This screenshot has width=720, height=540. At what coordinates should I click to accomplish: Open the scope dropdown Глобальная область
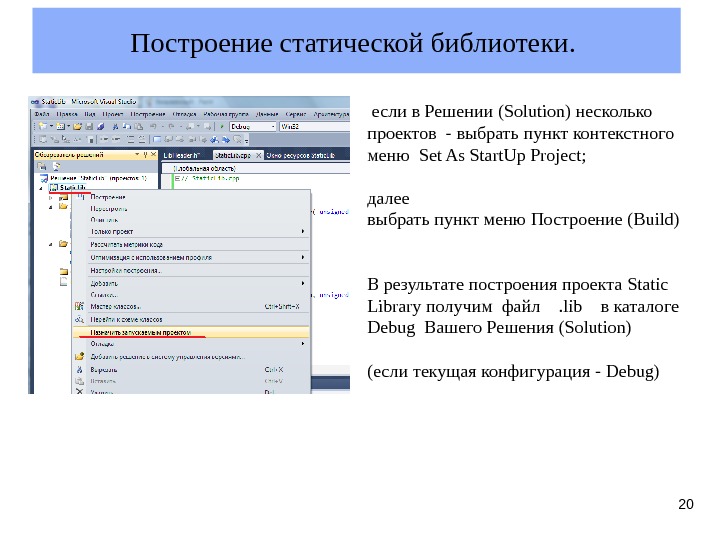click(258, 169)
